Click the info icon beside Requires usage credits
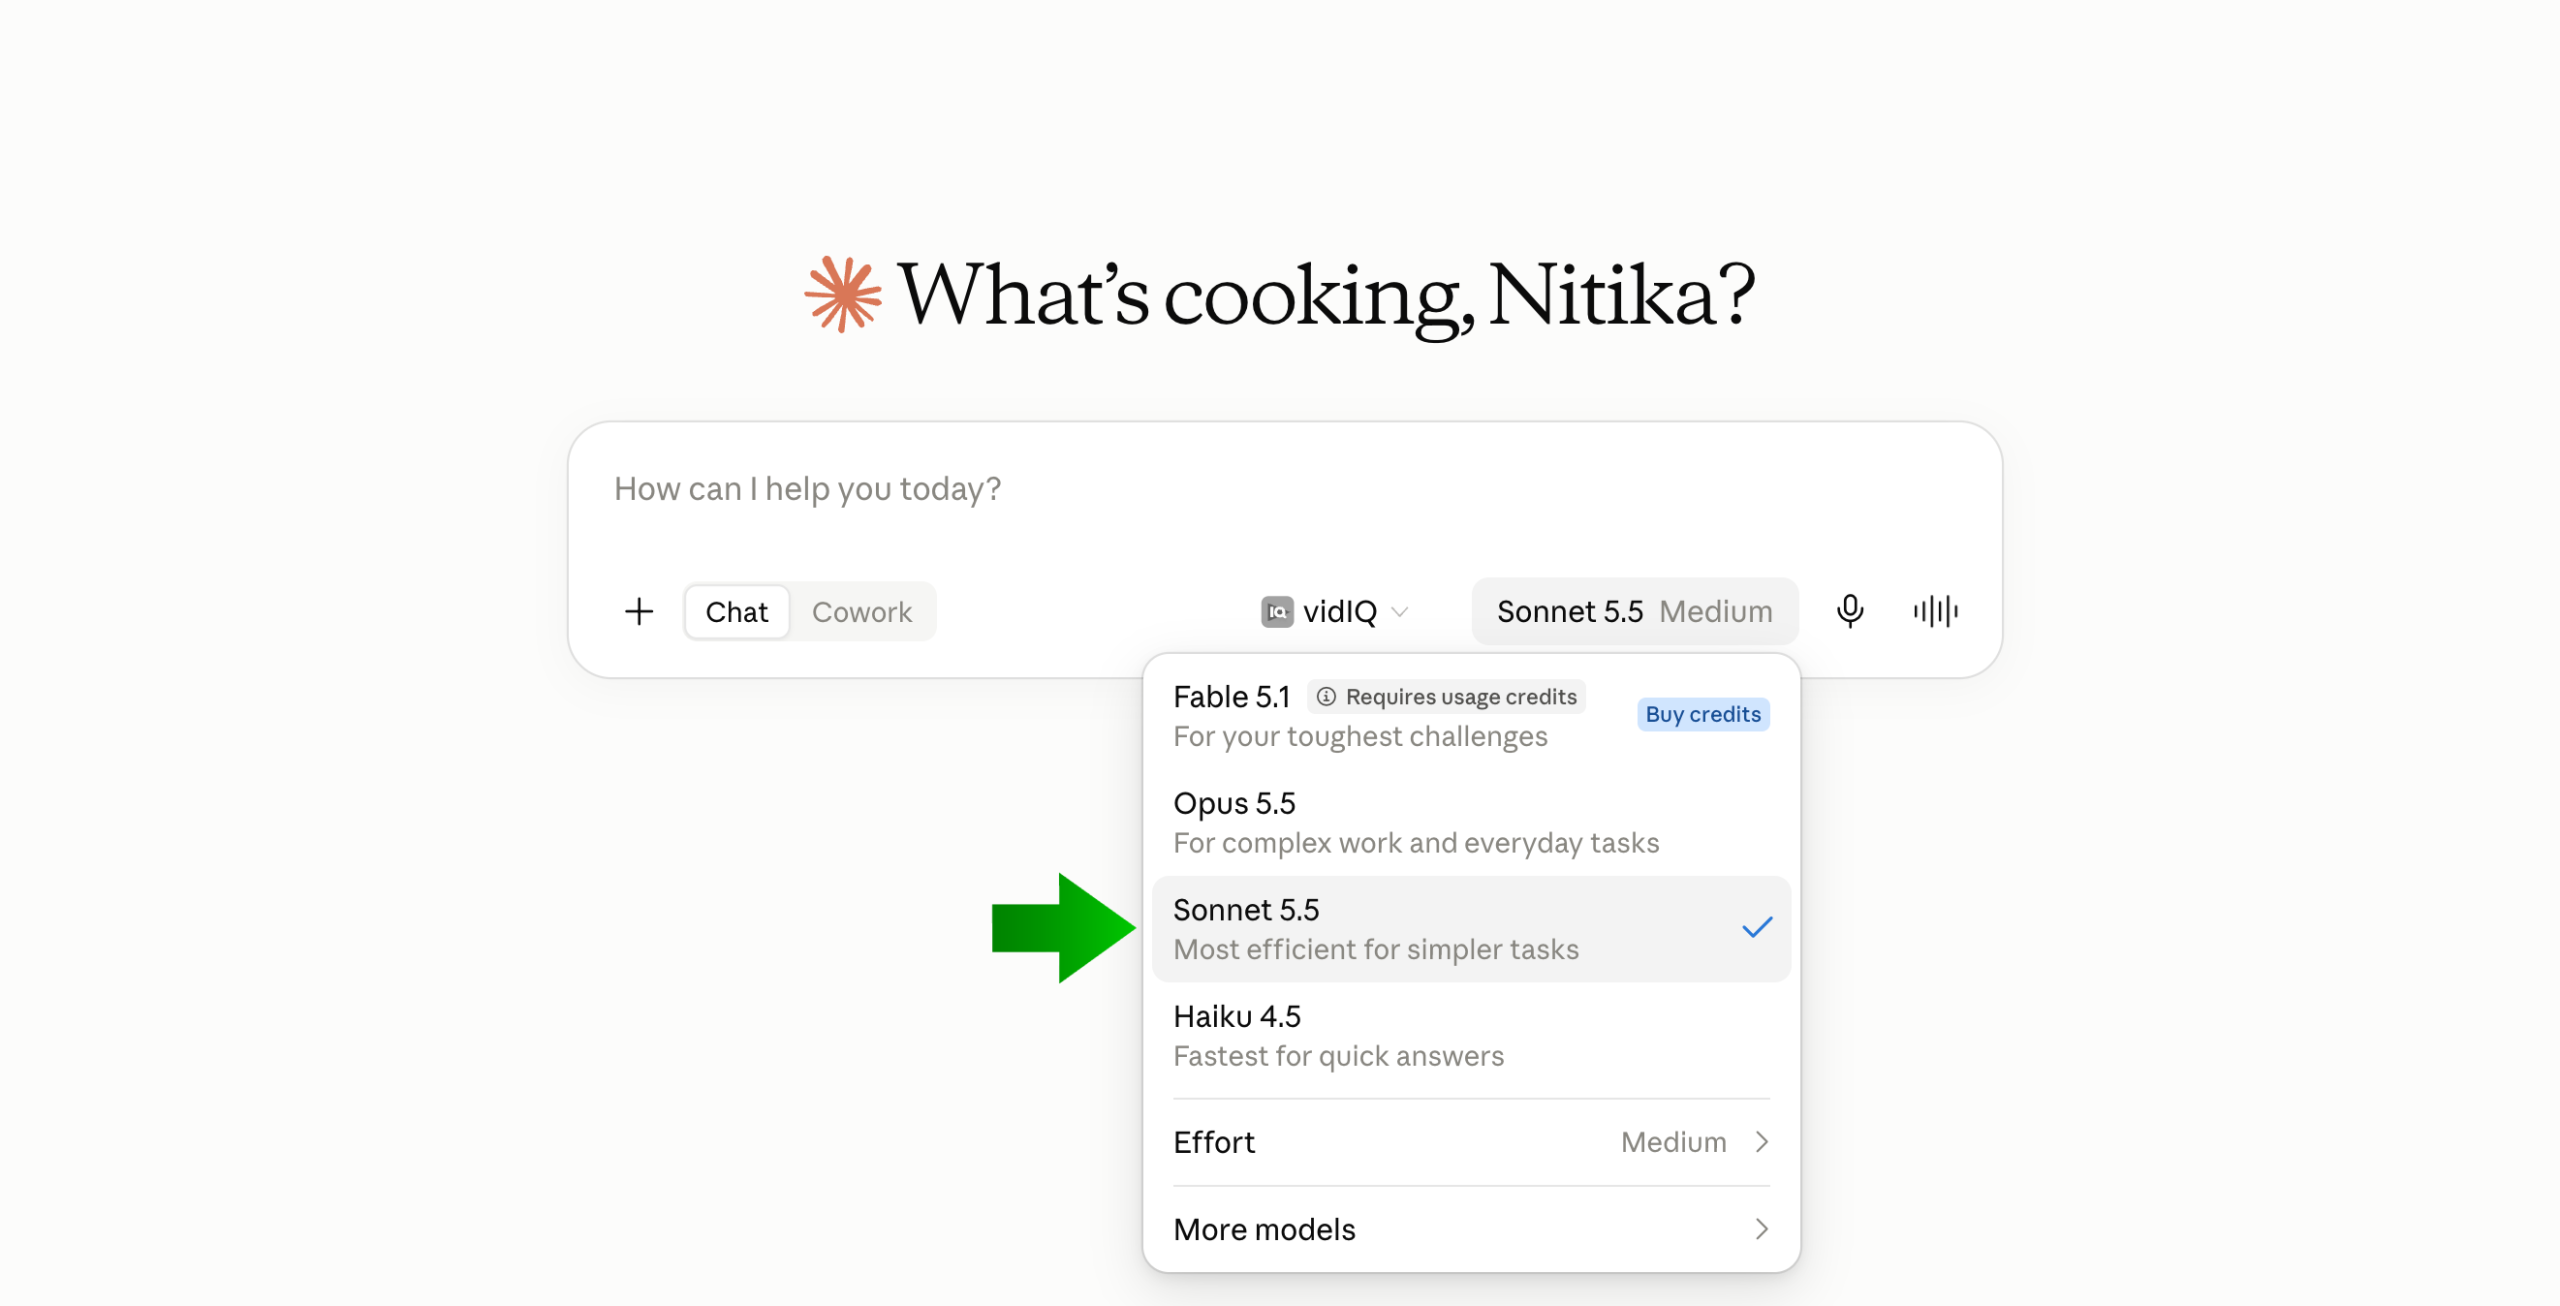This screenshot has height=1306, width=2560. [x=1326, y=697]
